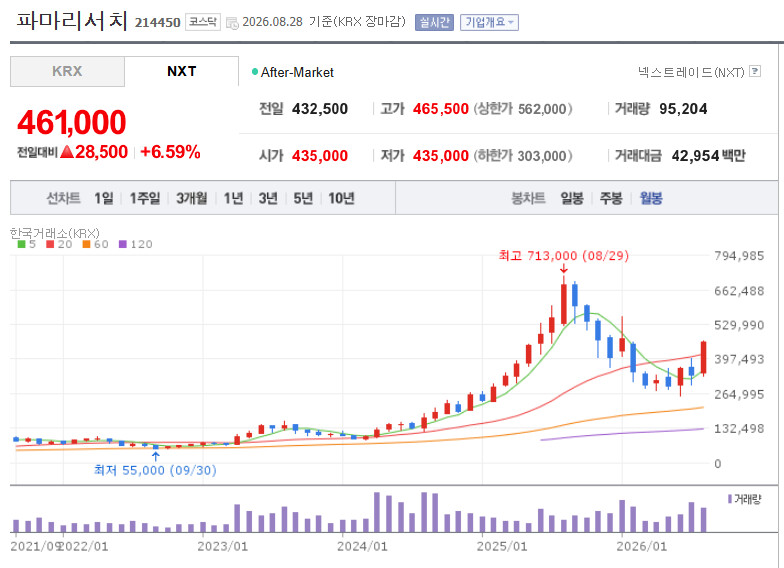Show the 3개월 line chart
The image size is (784, 568).
pyautogui.click(x=192, y=198)
